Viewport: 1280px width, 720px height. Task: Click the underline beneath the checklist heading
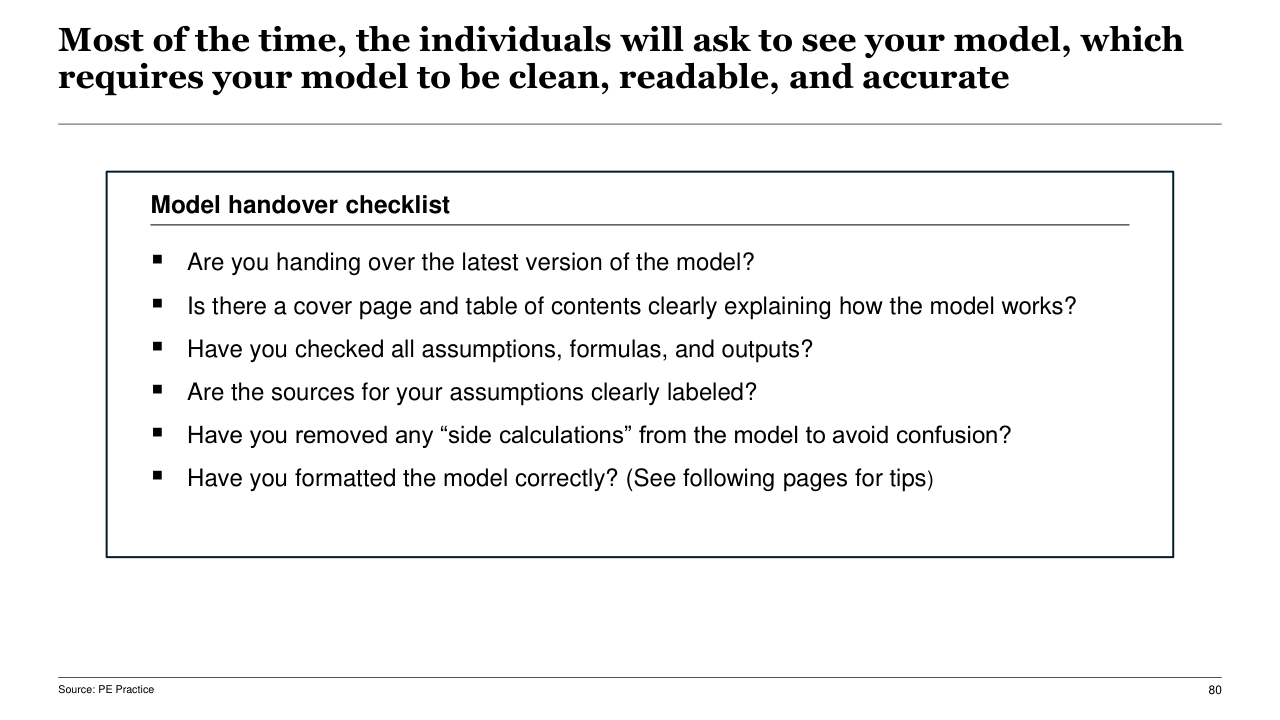640,225
